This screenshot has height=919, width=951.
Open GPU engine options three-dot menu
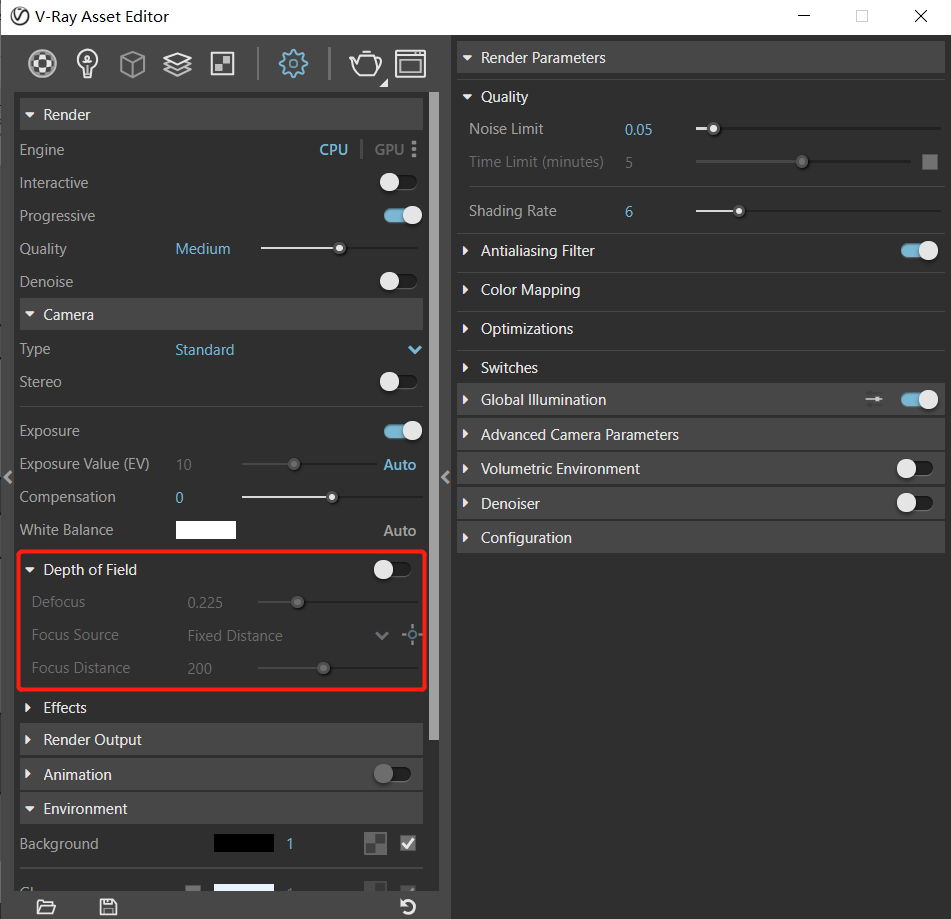[414, 149]
